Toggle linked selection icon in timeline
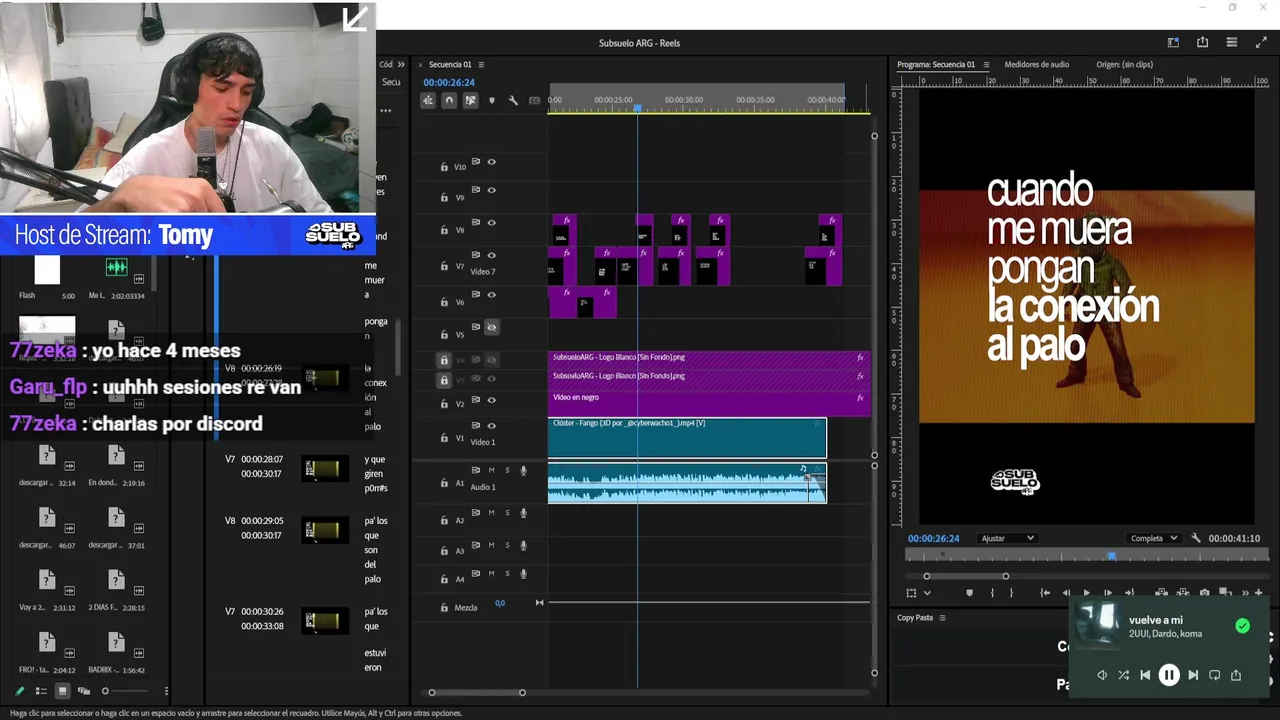This screenshot has height=720, width=1280. point(470,100)
